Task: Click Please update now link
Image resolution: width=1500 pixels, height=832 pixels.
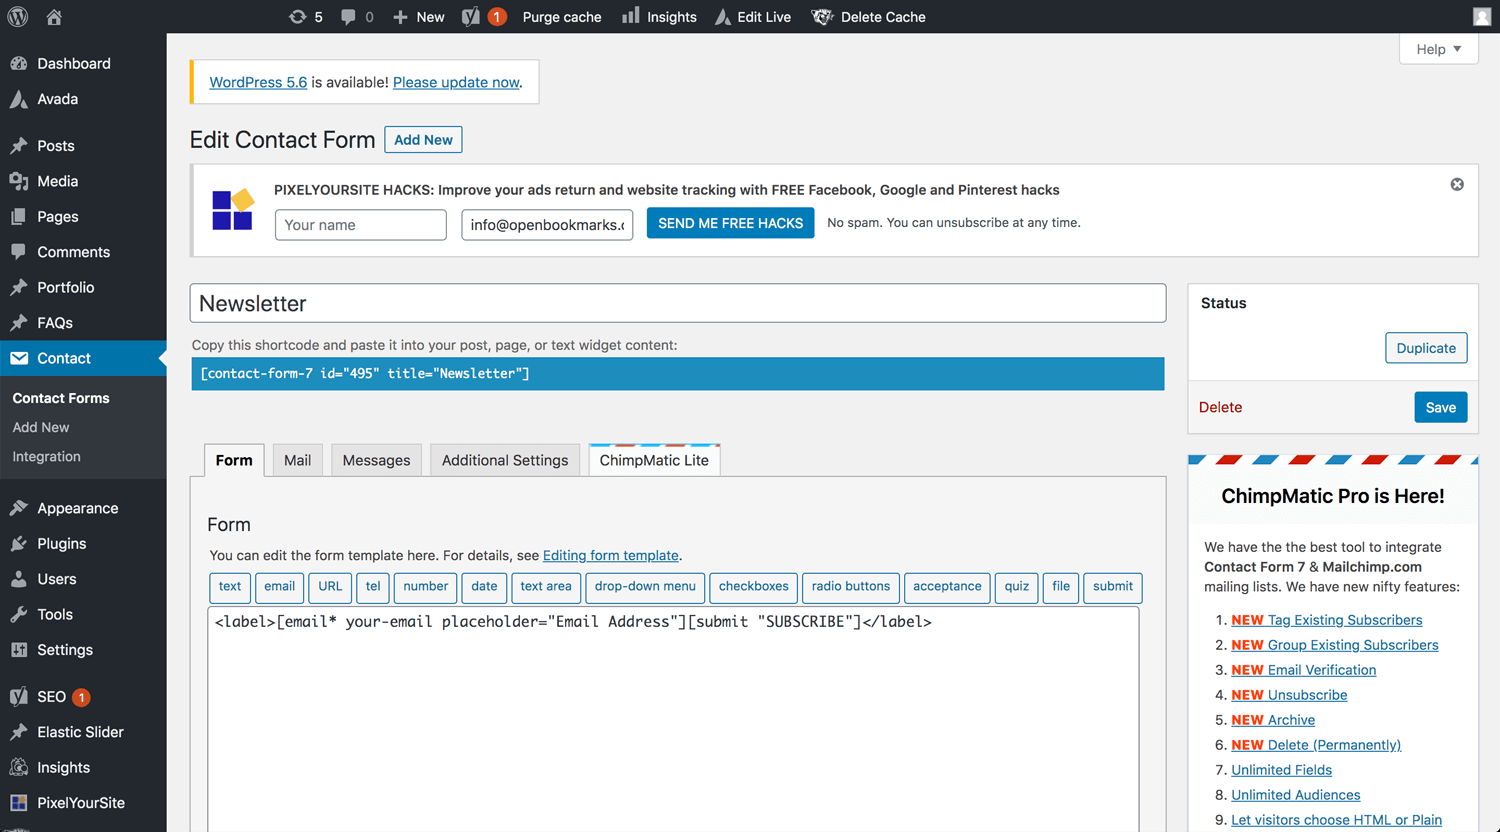Action: pos(456,82)
